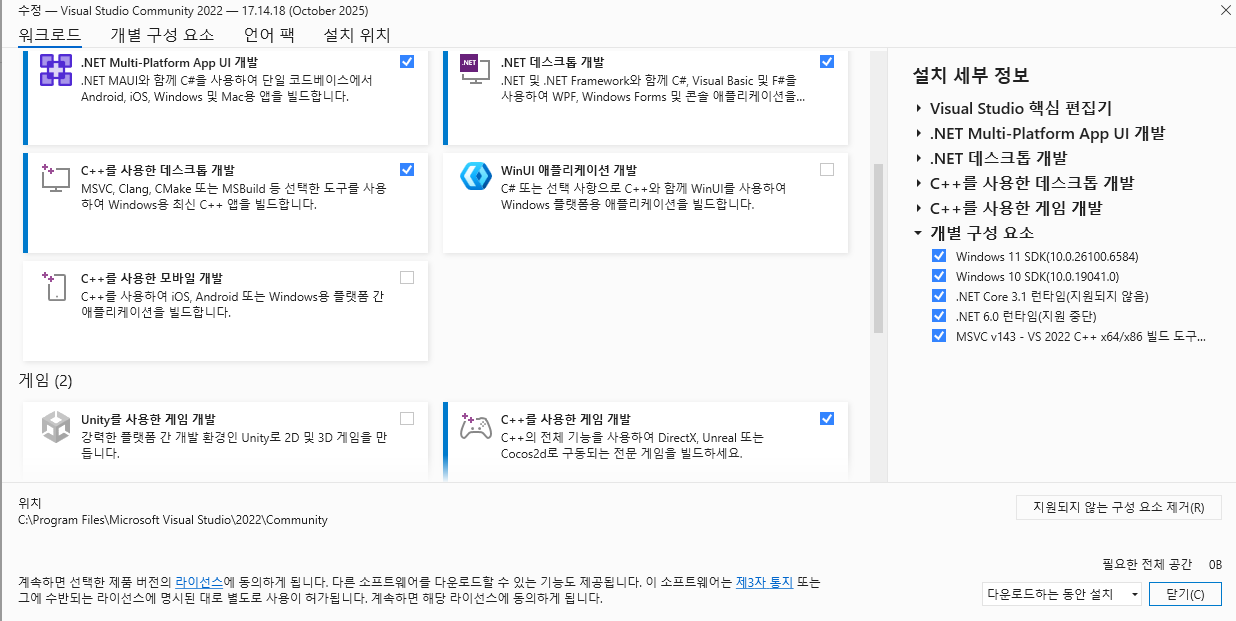
Task: Uncheck .NET 데스크톱 개발 workload checkbox
Action: pos(827,61)
